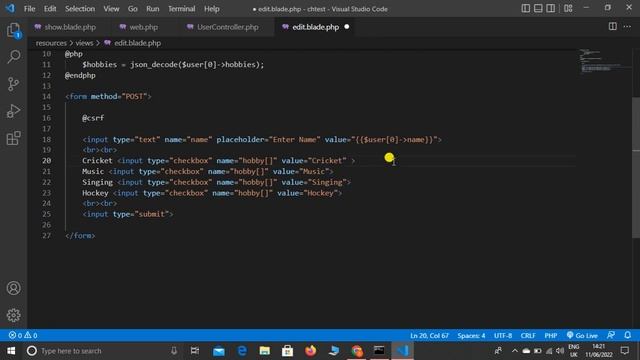Screen dimensions: 640x360
Task: Open the View menu
Action: tap(111, 9)
